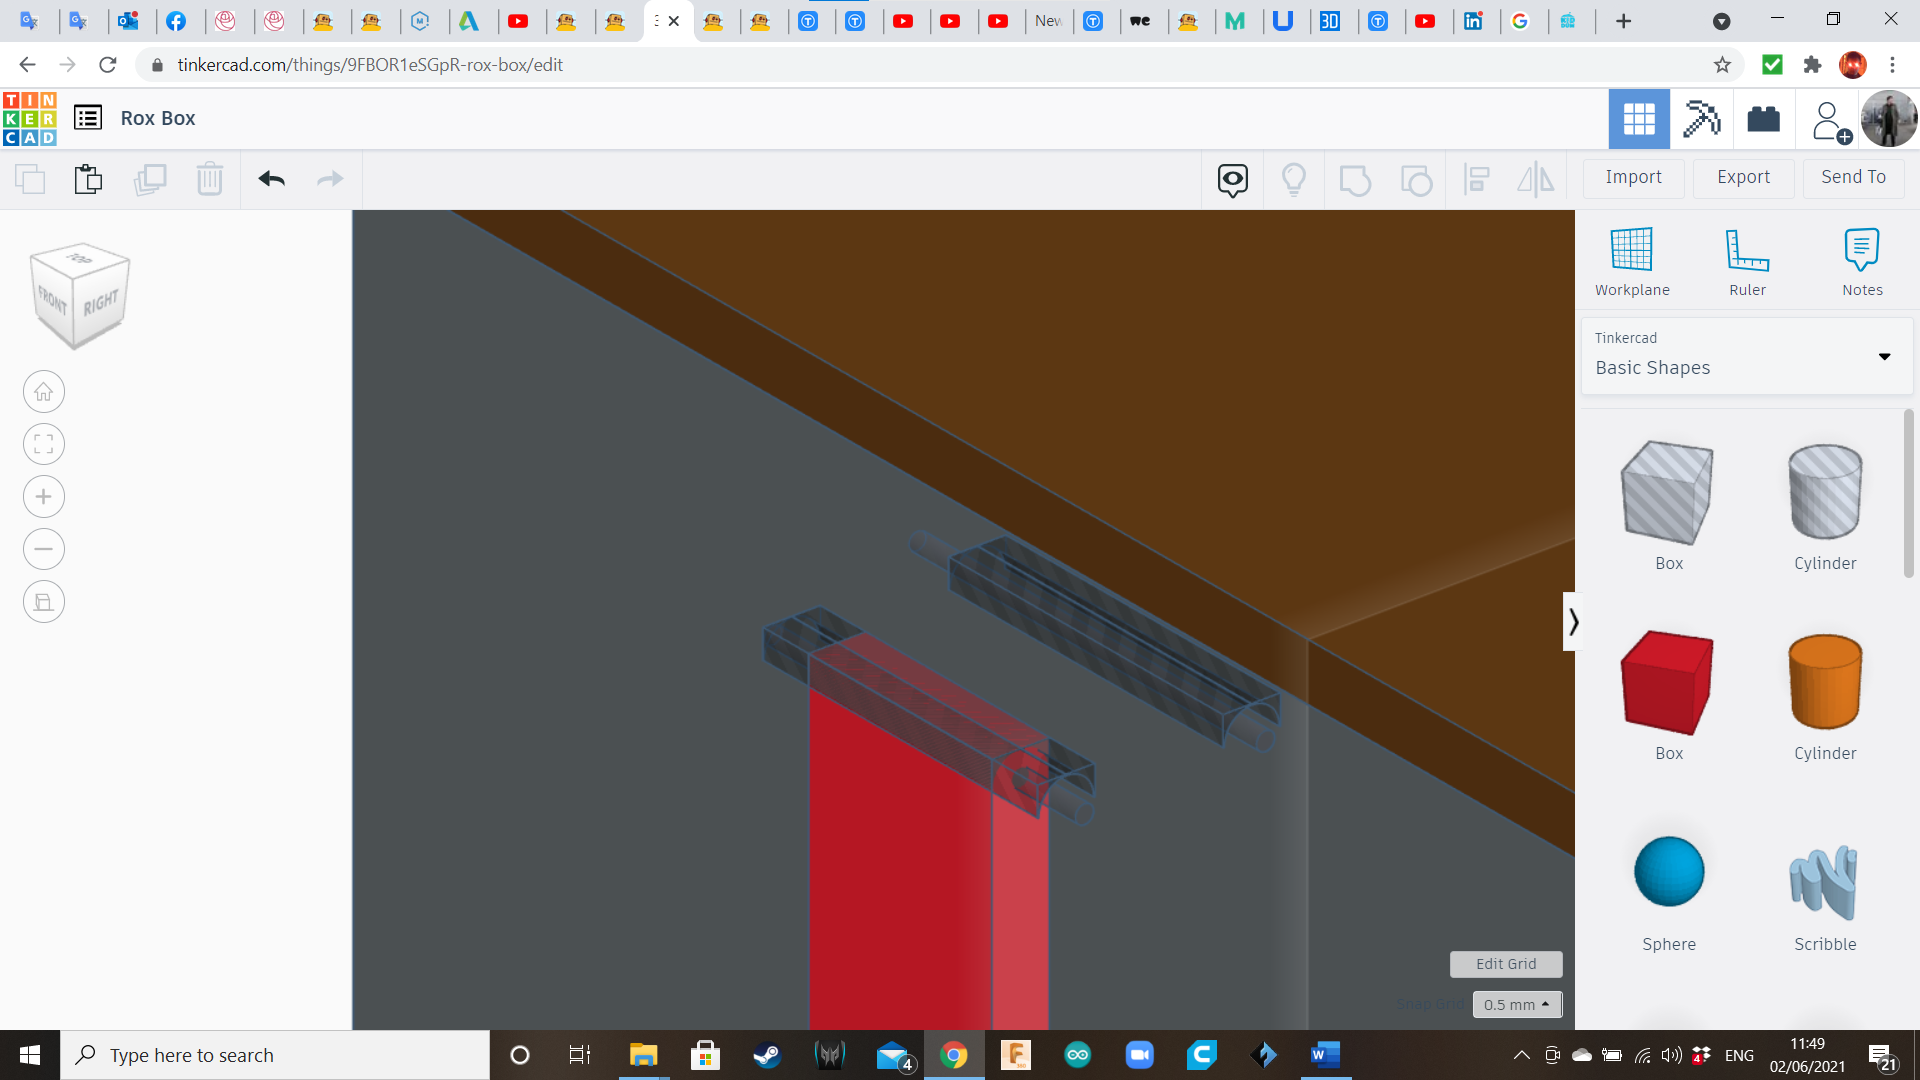Click the Import button
The height and width of the screenshot is (1080, 1920).
[x=1633, y=177]
